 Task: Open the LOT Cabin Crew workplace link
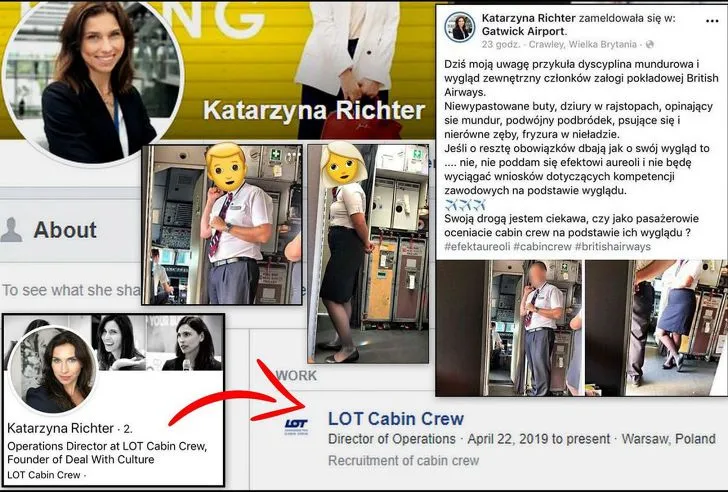[x=396, y=419]
